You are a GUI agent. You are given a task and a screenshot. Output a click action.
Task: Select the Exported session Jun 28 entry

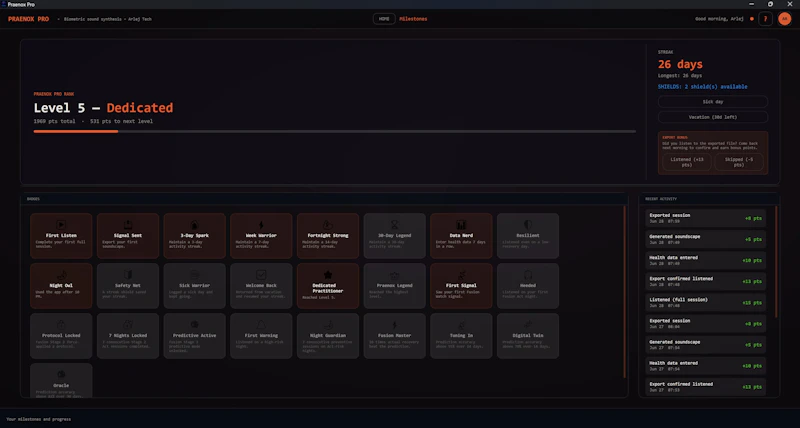click(x=706, y=218)
